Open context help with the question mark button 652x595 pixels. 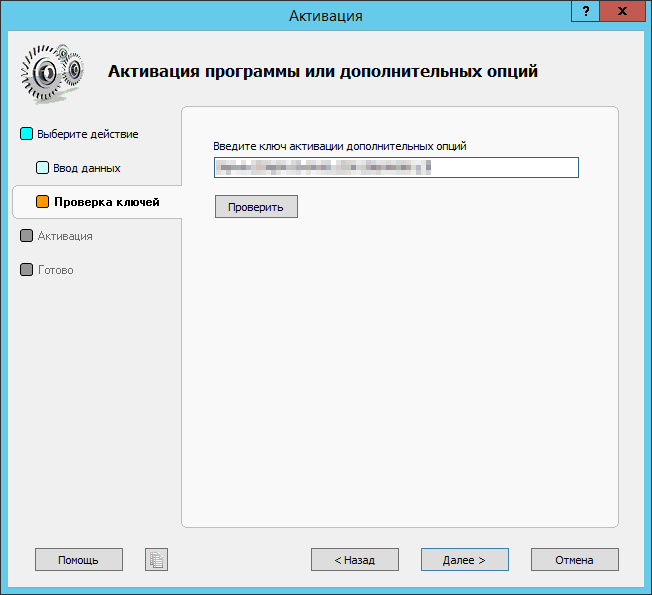coord(585,11)
